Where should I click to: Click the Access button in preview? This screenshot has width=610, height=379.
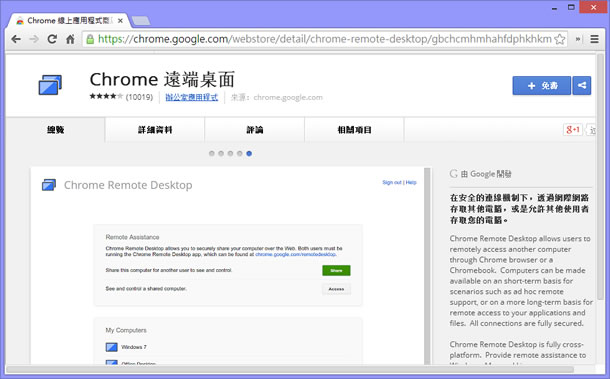pyautogui.click(x=336, y=289)
